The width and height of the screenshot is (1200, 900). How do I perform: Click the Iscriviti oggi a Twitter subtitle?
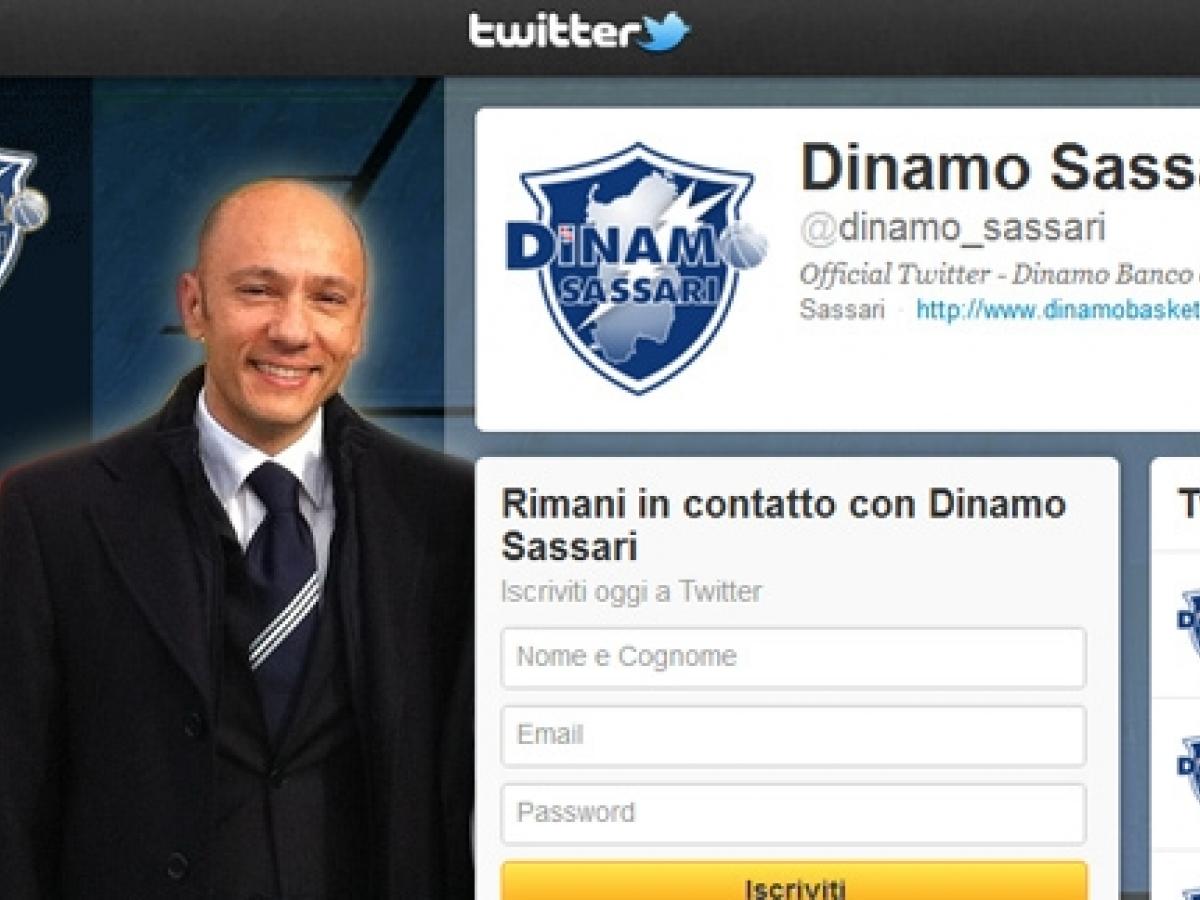(631, 592)
